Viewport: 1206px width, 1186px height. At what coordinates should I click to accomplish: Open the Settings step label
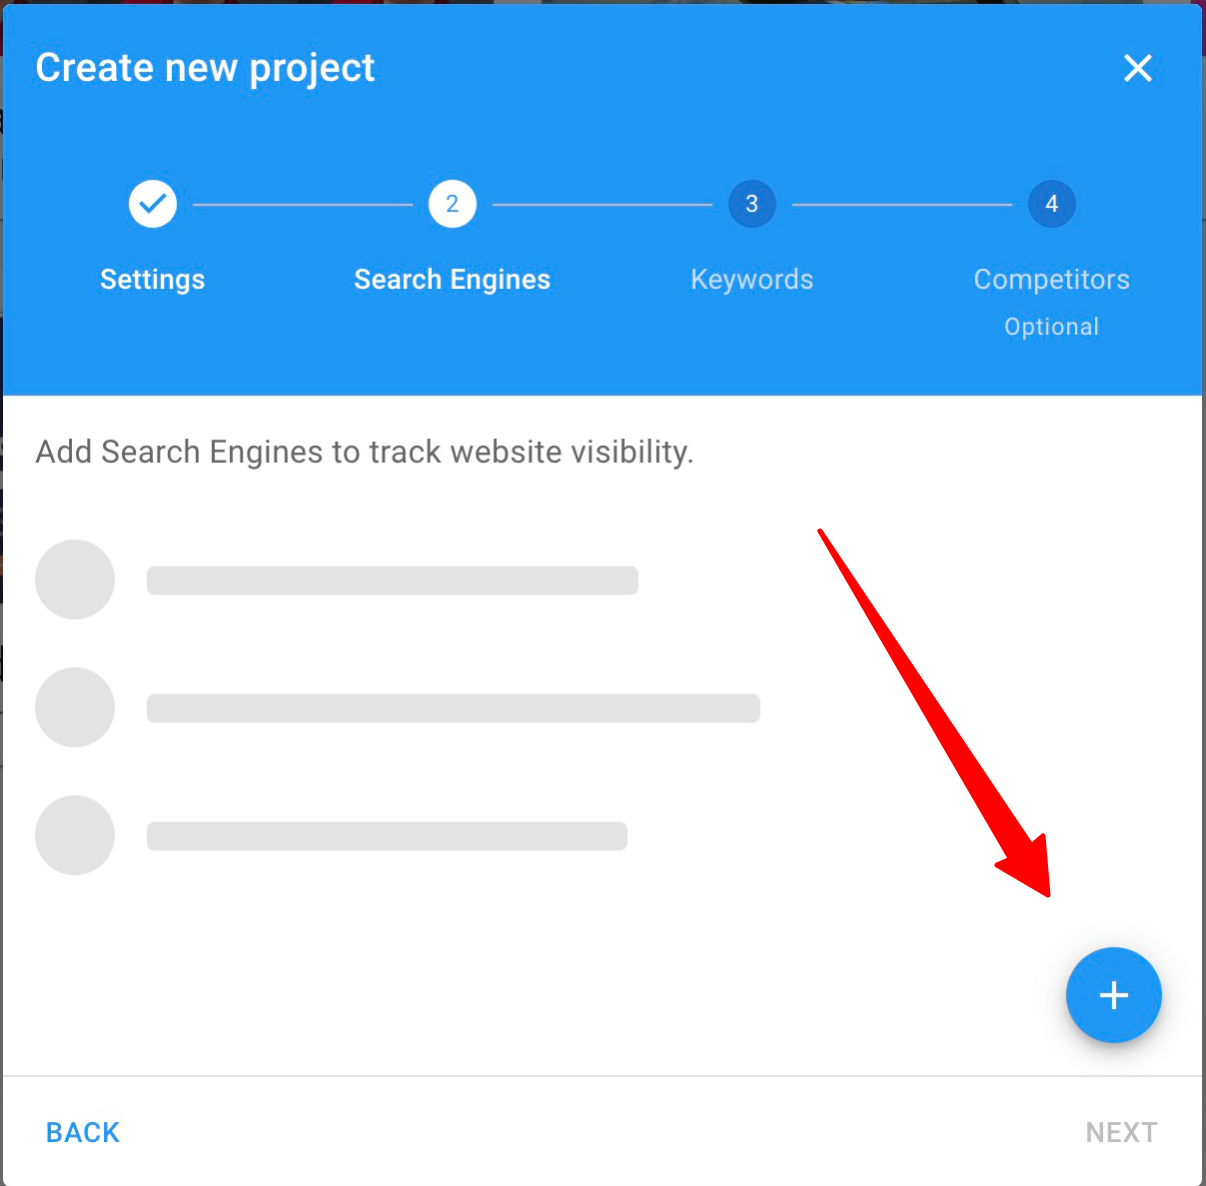(x=153, y=279)
